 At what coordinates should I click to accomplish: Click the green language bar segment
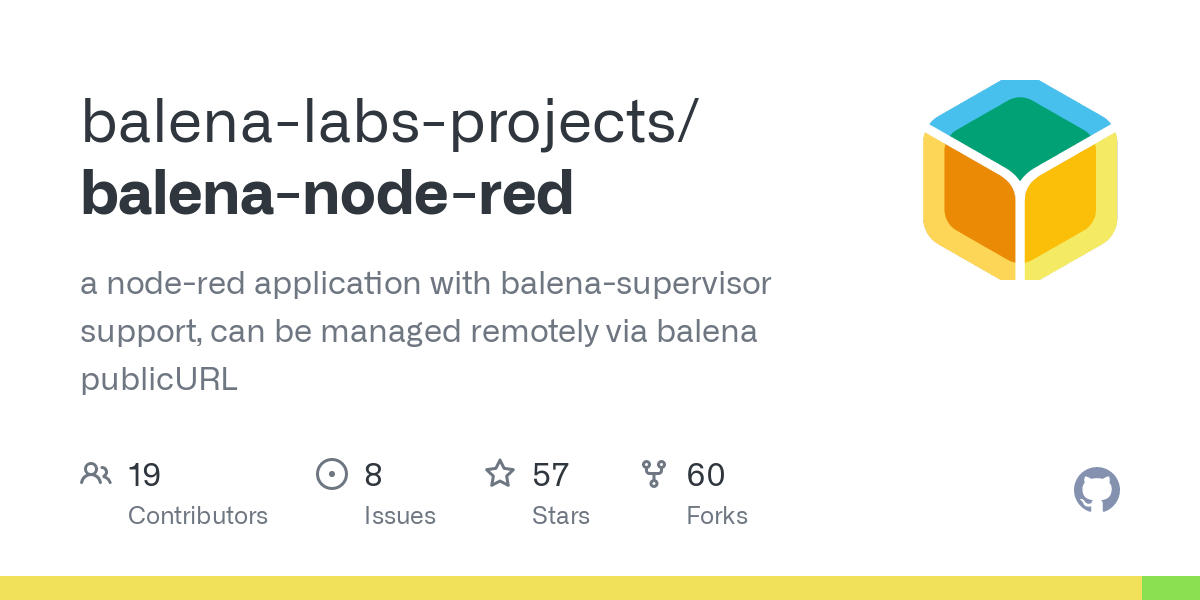[x=1171, y=588]
